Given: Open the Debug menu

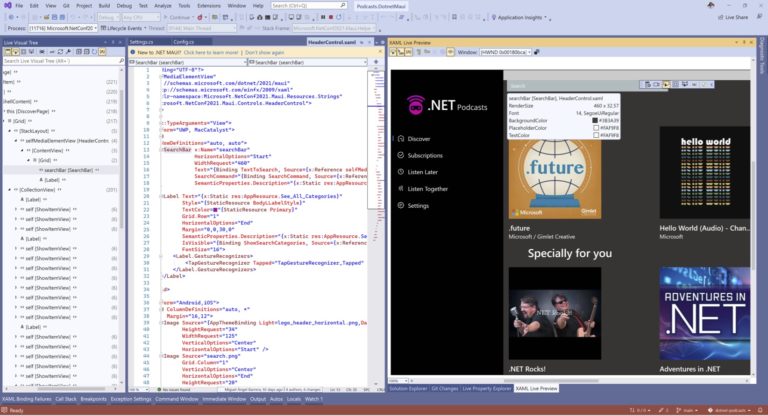Looking at the screenshot, I should (124, 6).
